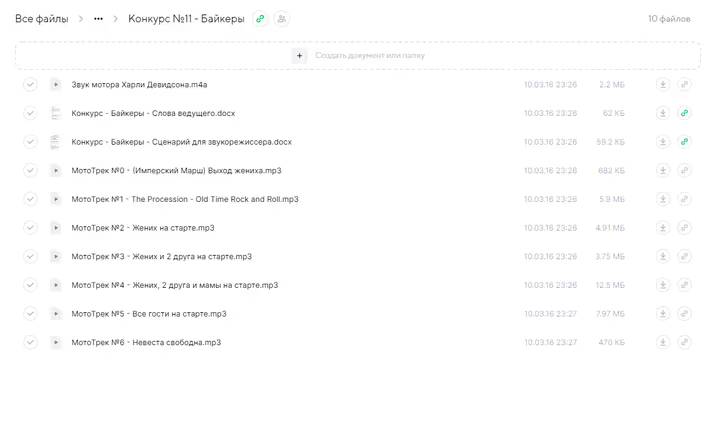
Task: Open Конкурс - Байкеры - Слова ведущего.docx
Action: tap(153, 113)
